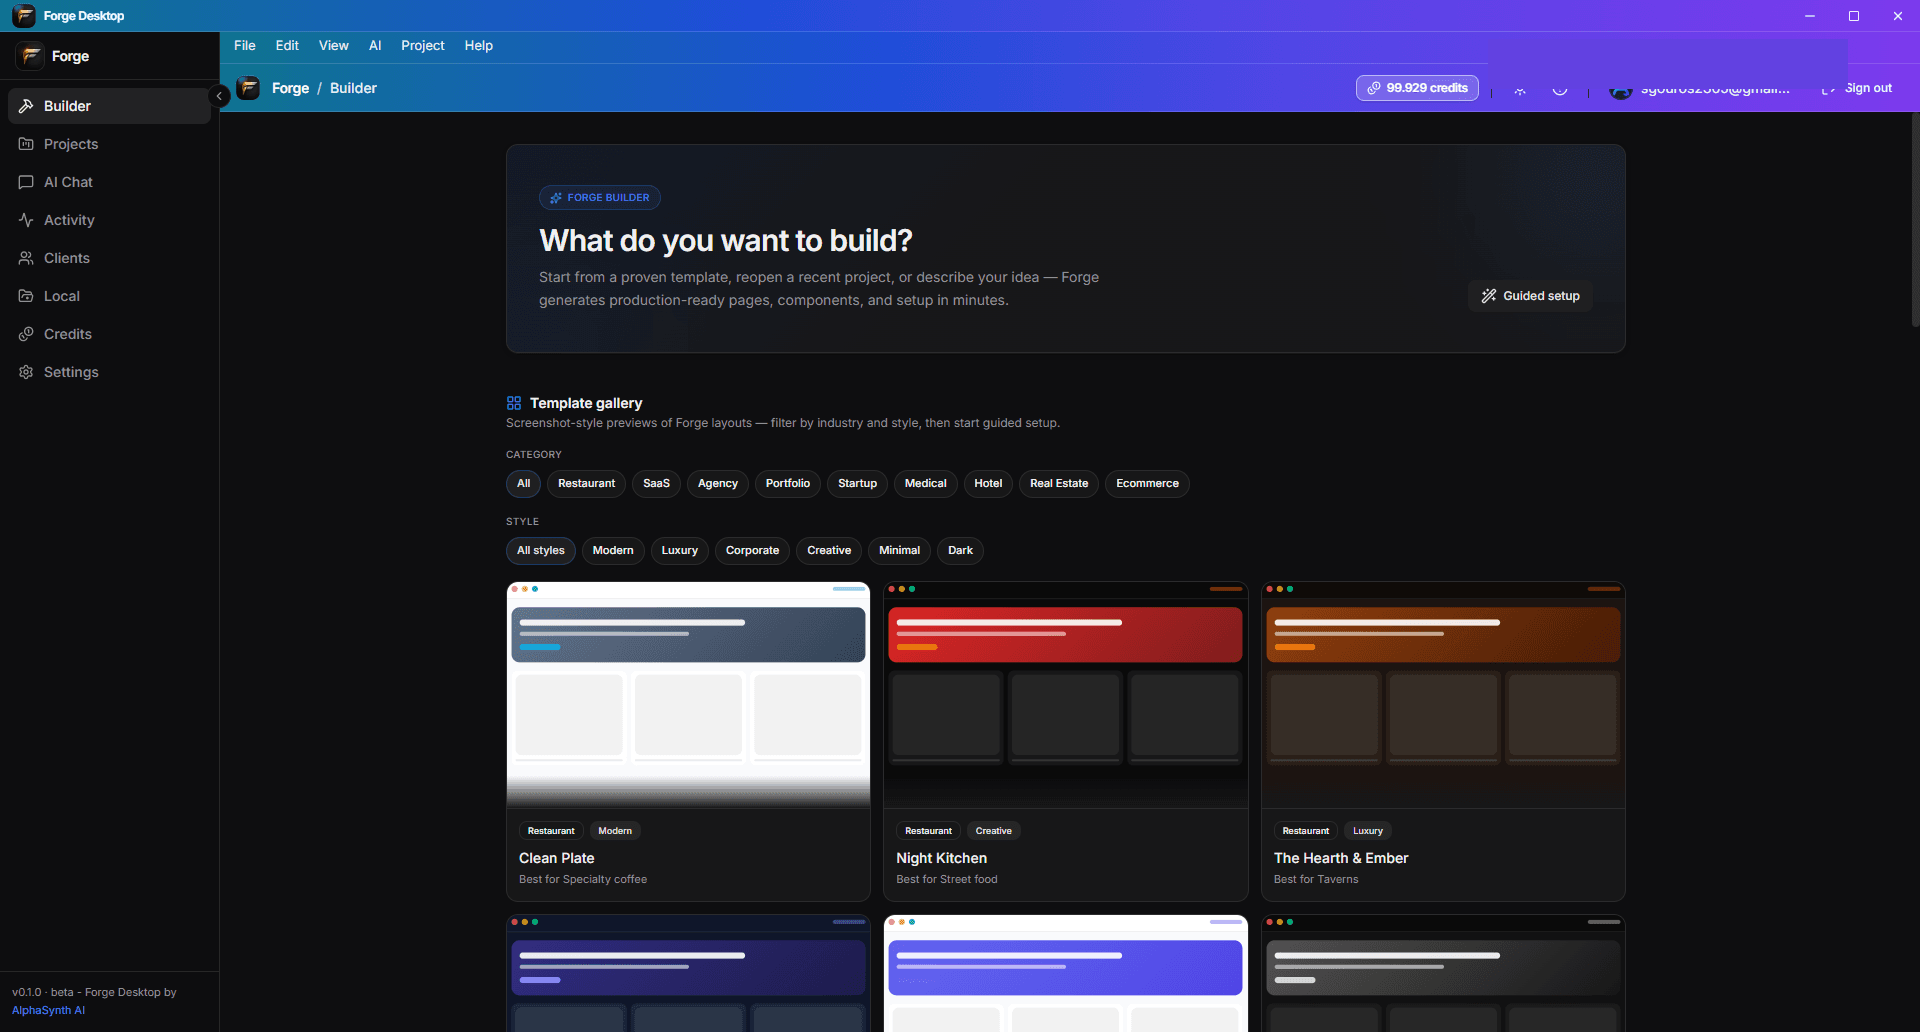Open the Clean Plate template preview
The width and height of the screenshot is (1920, 1032).
pos(688,695)
